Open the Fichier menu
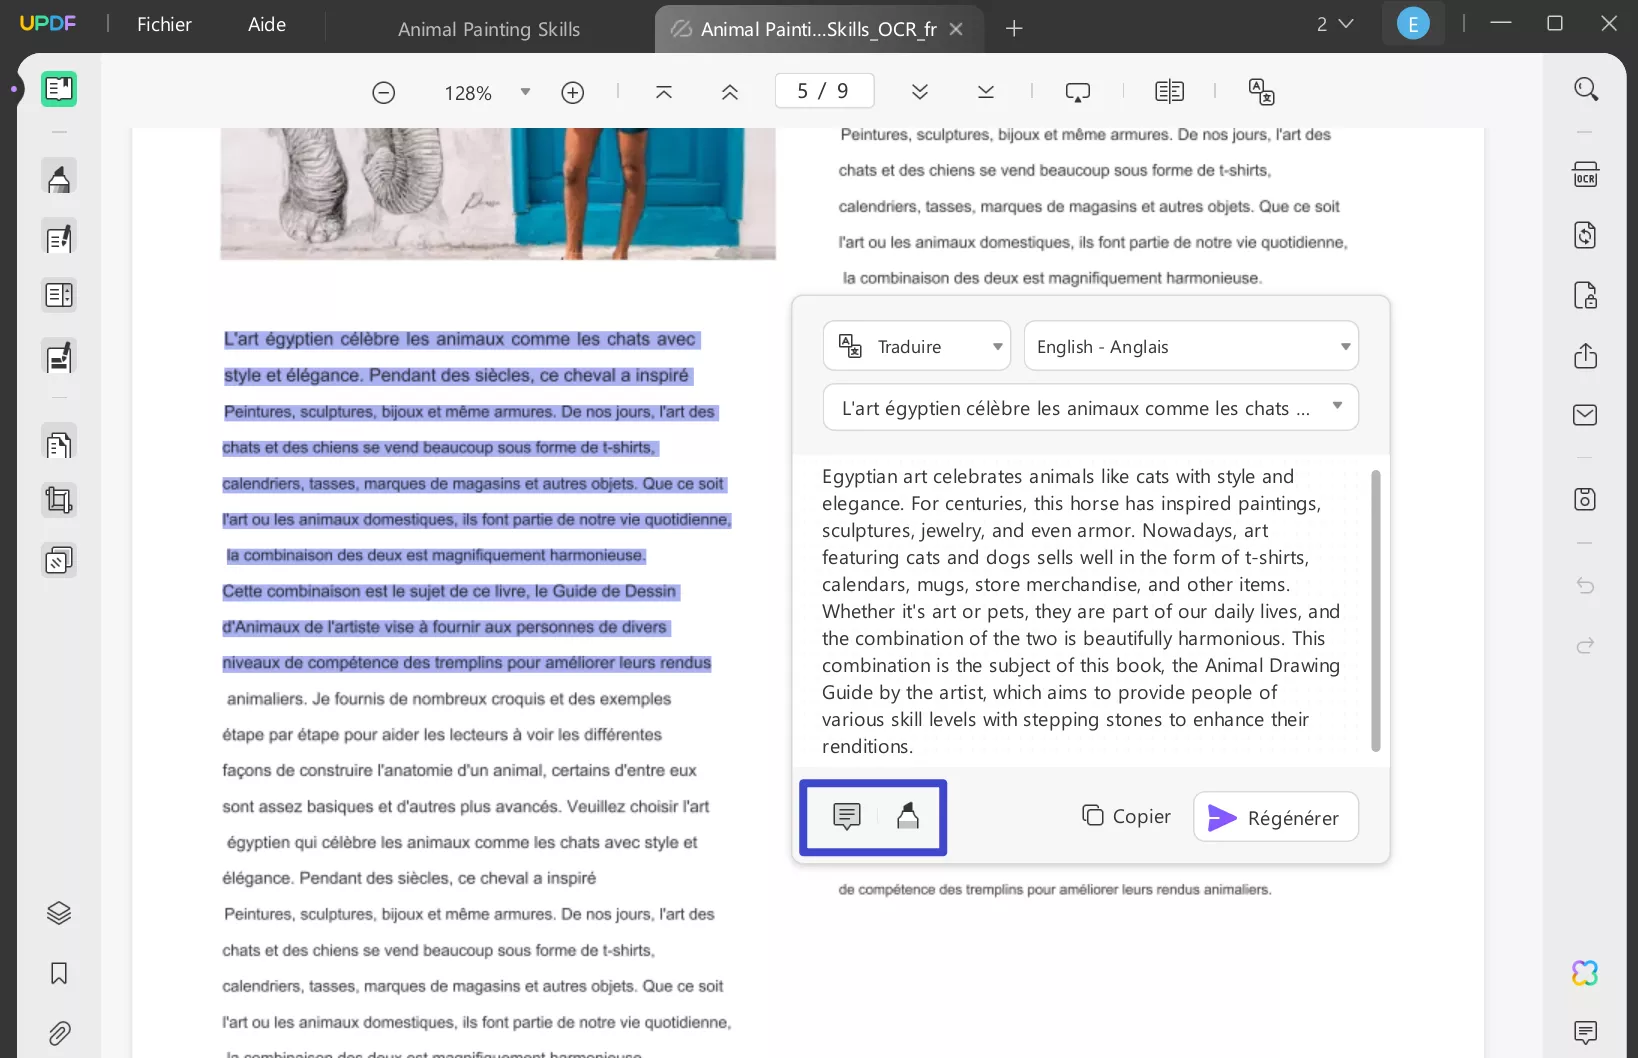The height and width of the screenshot is (1058, 1638). coord(163,24)
